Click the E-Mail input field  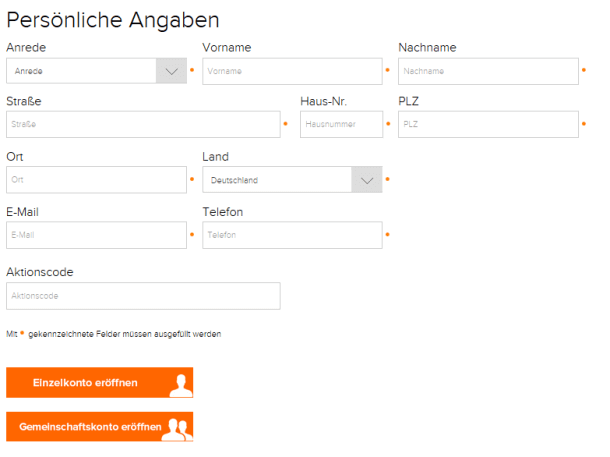pyautogui.click(x=96, y=235)
